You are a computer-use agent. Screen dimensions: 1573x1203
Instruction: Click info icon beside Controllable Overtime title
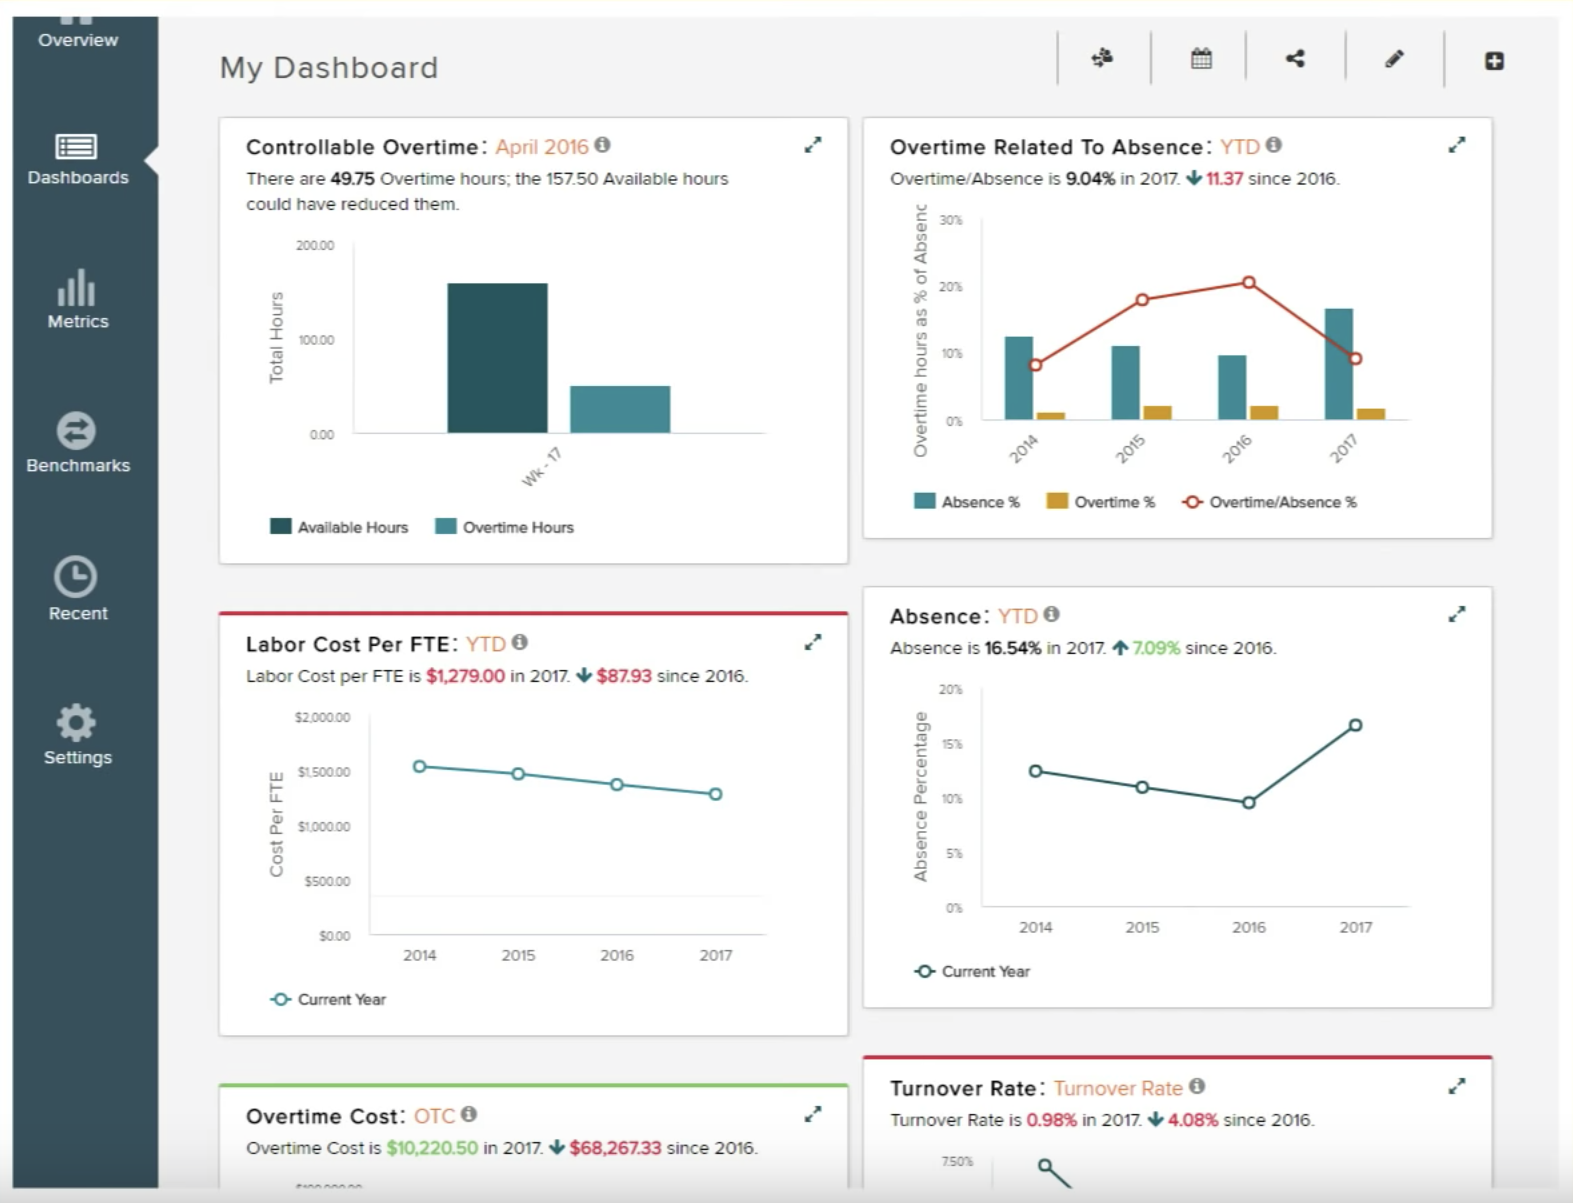point(602,145)
